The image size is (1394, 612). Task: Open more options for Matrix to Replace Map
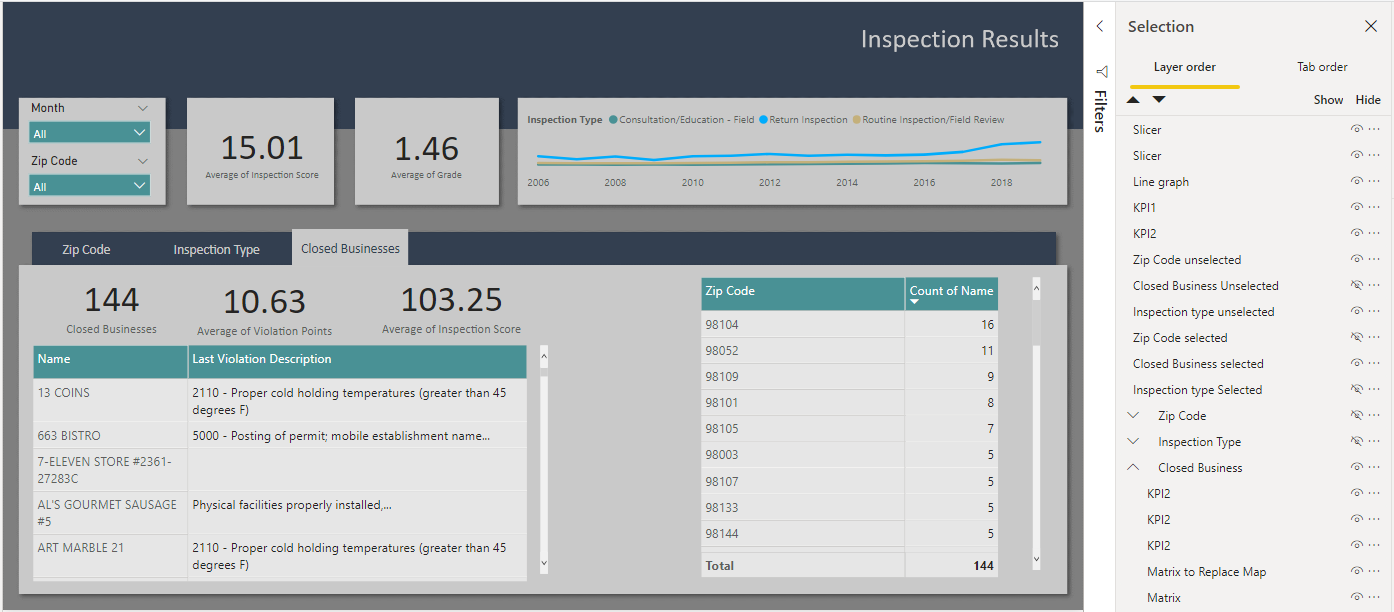click(x=1375, y=571)
